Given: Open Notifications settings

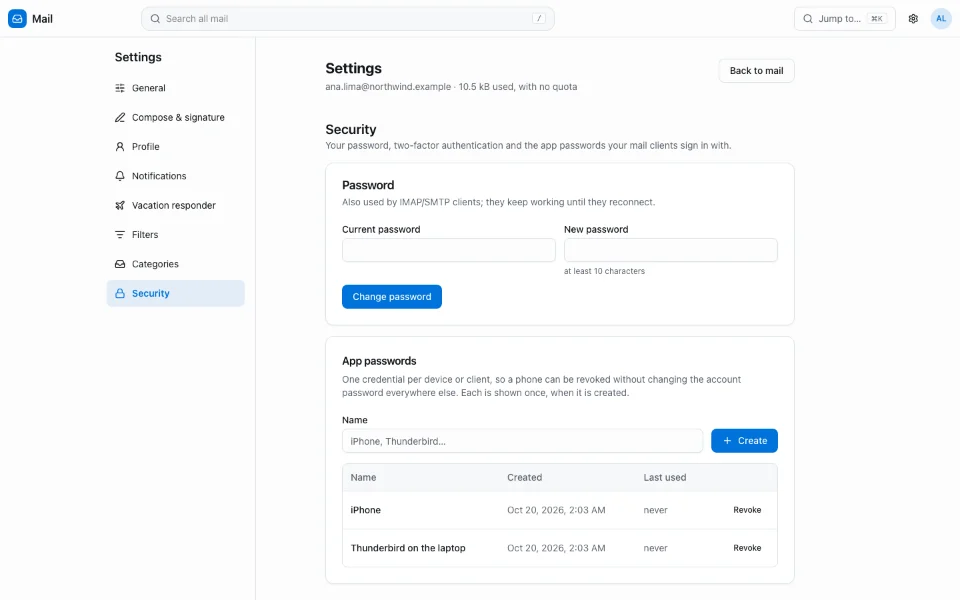Looking at the screenshot, I should point(176,176).
